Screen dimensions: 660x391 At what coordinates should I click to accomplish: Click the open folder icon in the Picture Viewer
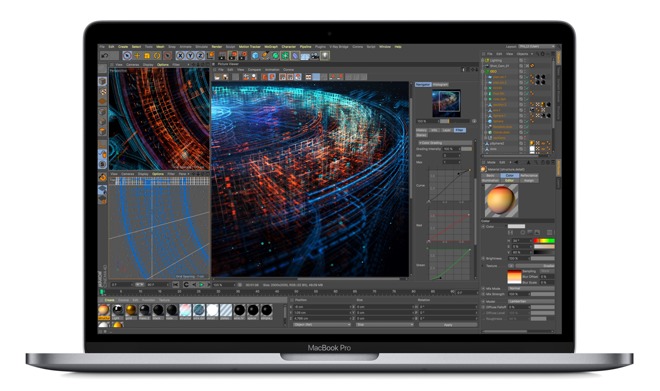click(x=217, y=77)
